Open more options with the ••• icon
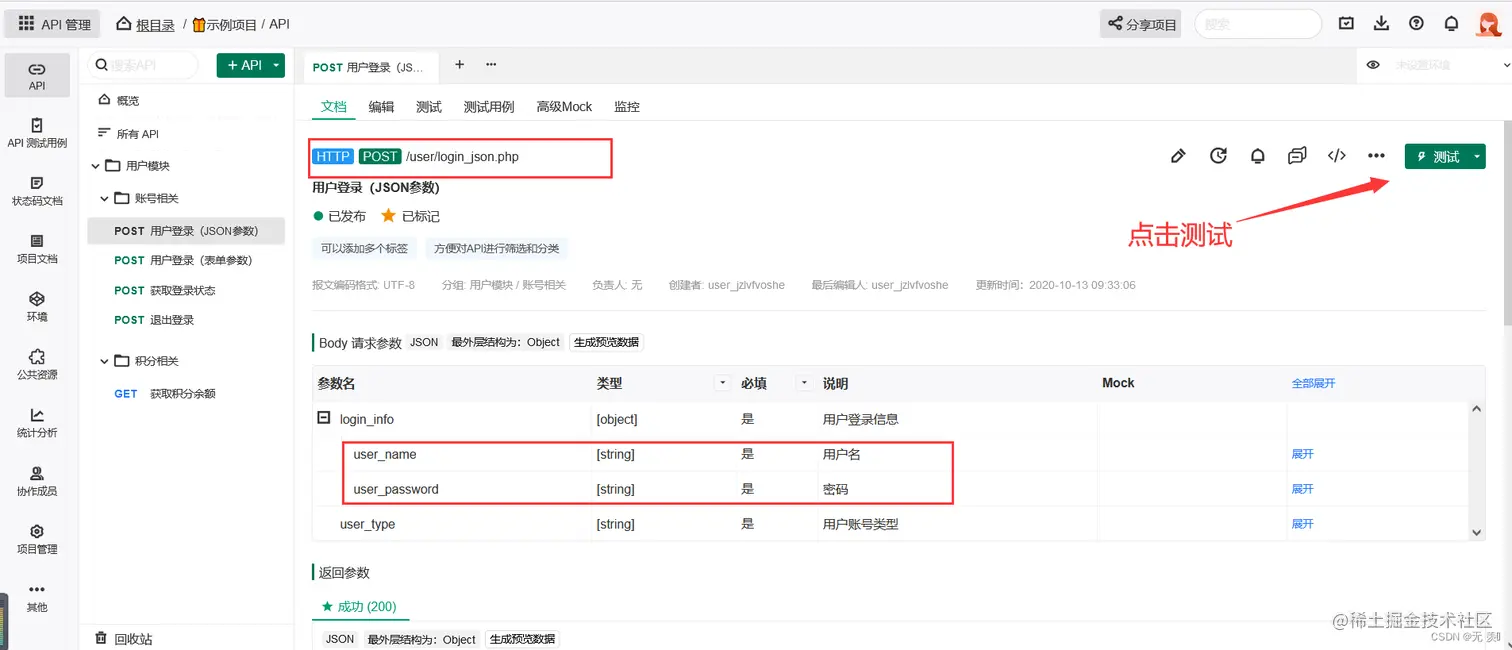This screenshot has height=650, width=1512. click(1376, 156)
